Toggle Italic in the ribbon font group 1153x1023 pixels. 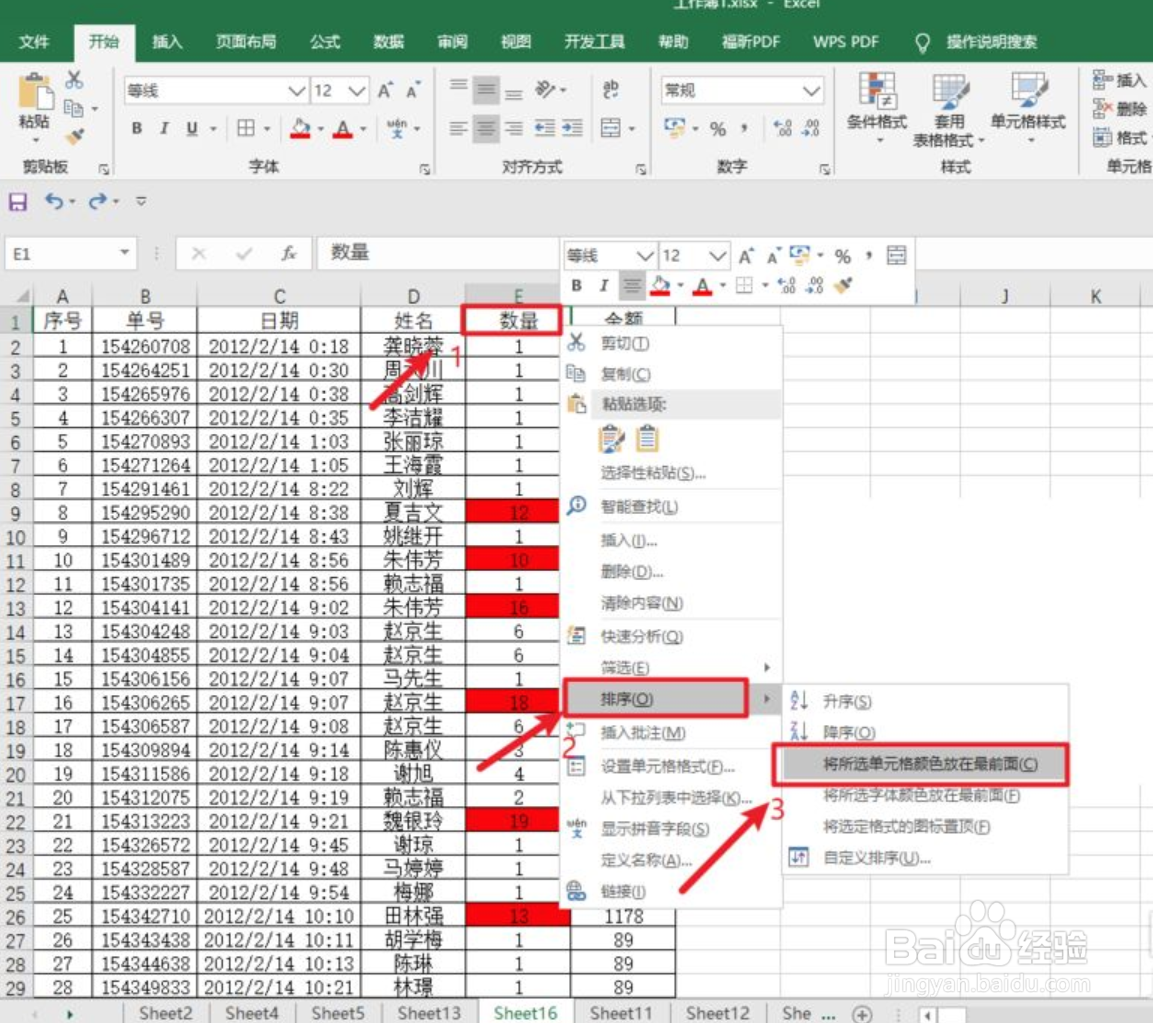(164, 129)
